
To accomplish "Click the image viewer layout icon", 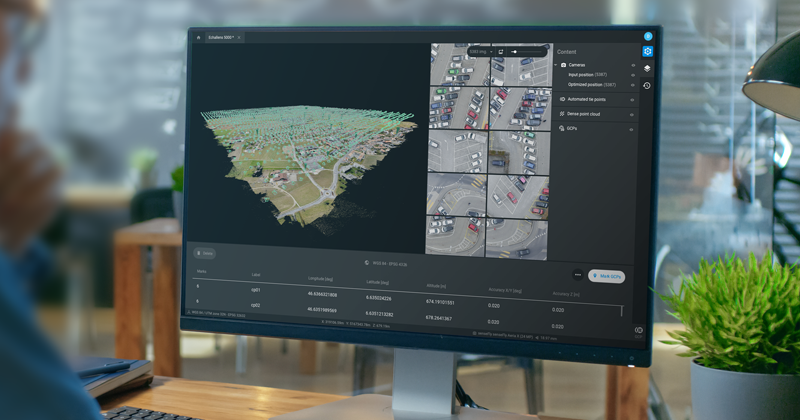I will 501,51.
